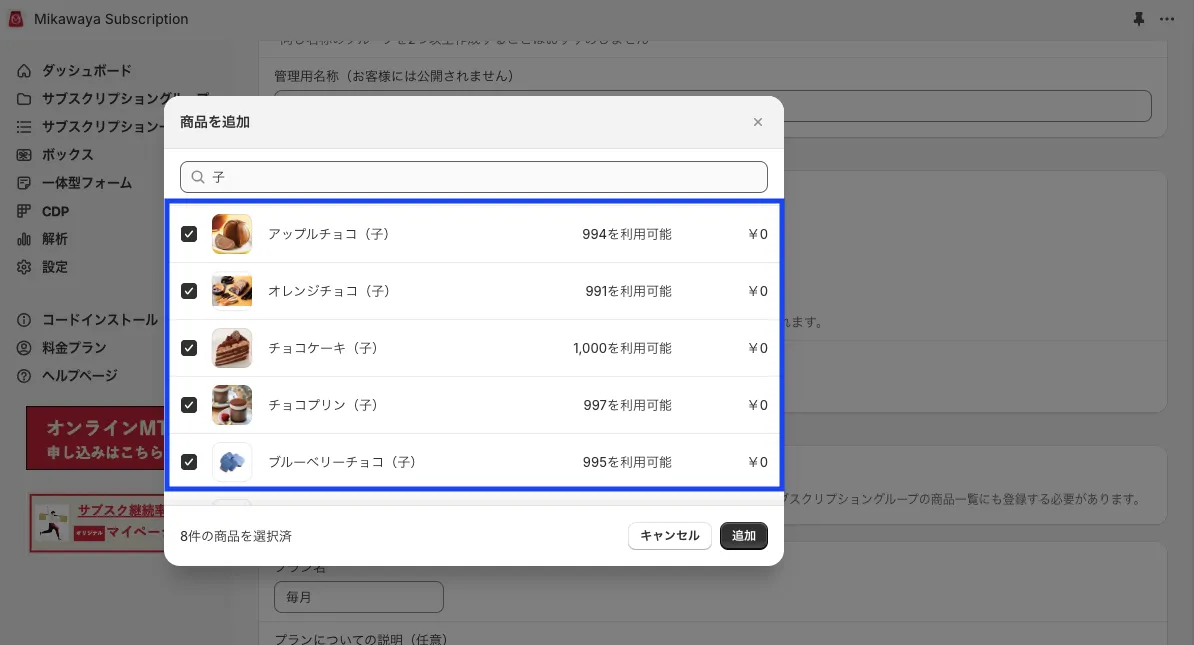Viewport: 1194px width, 645px height.
Task: Click the list icon beside サブスクリプション
Action: point(24,126)
